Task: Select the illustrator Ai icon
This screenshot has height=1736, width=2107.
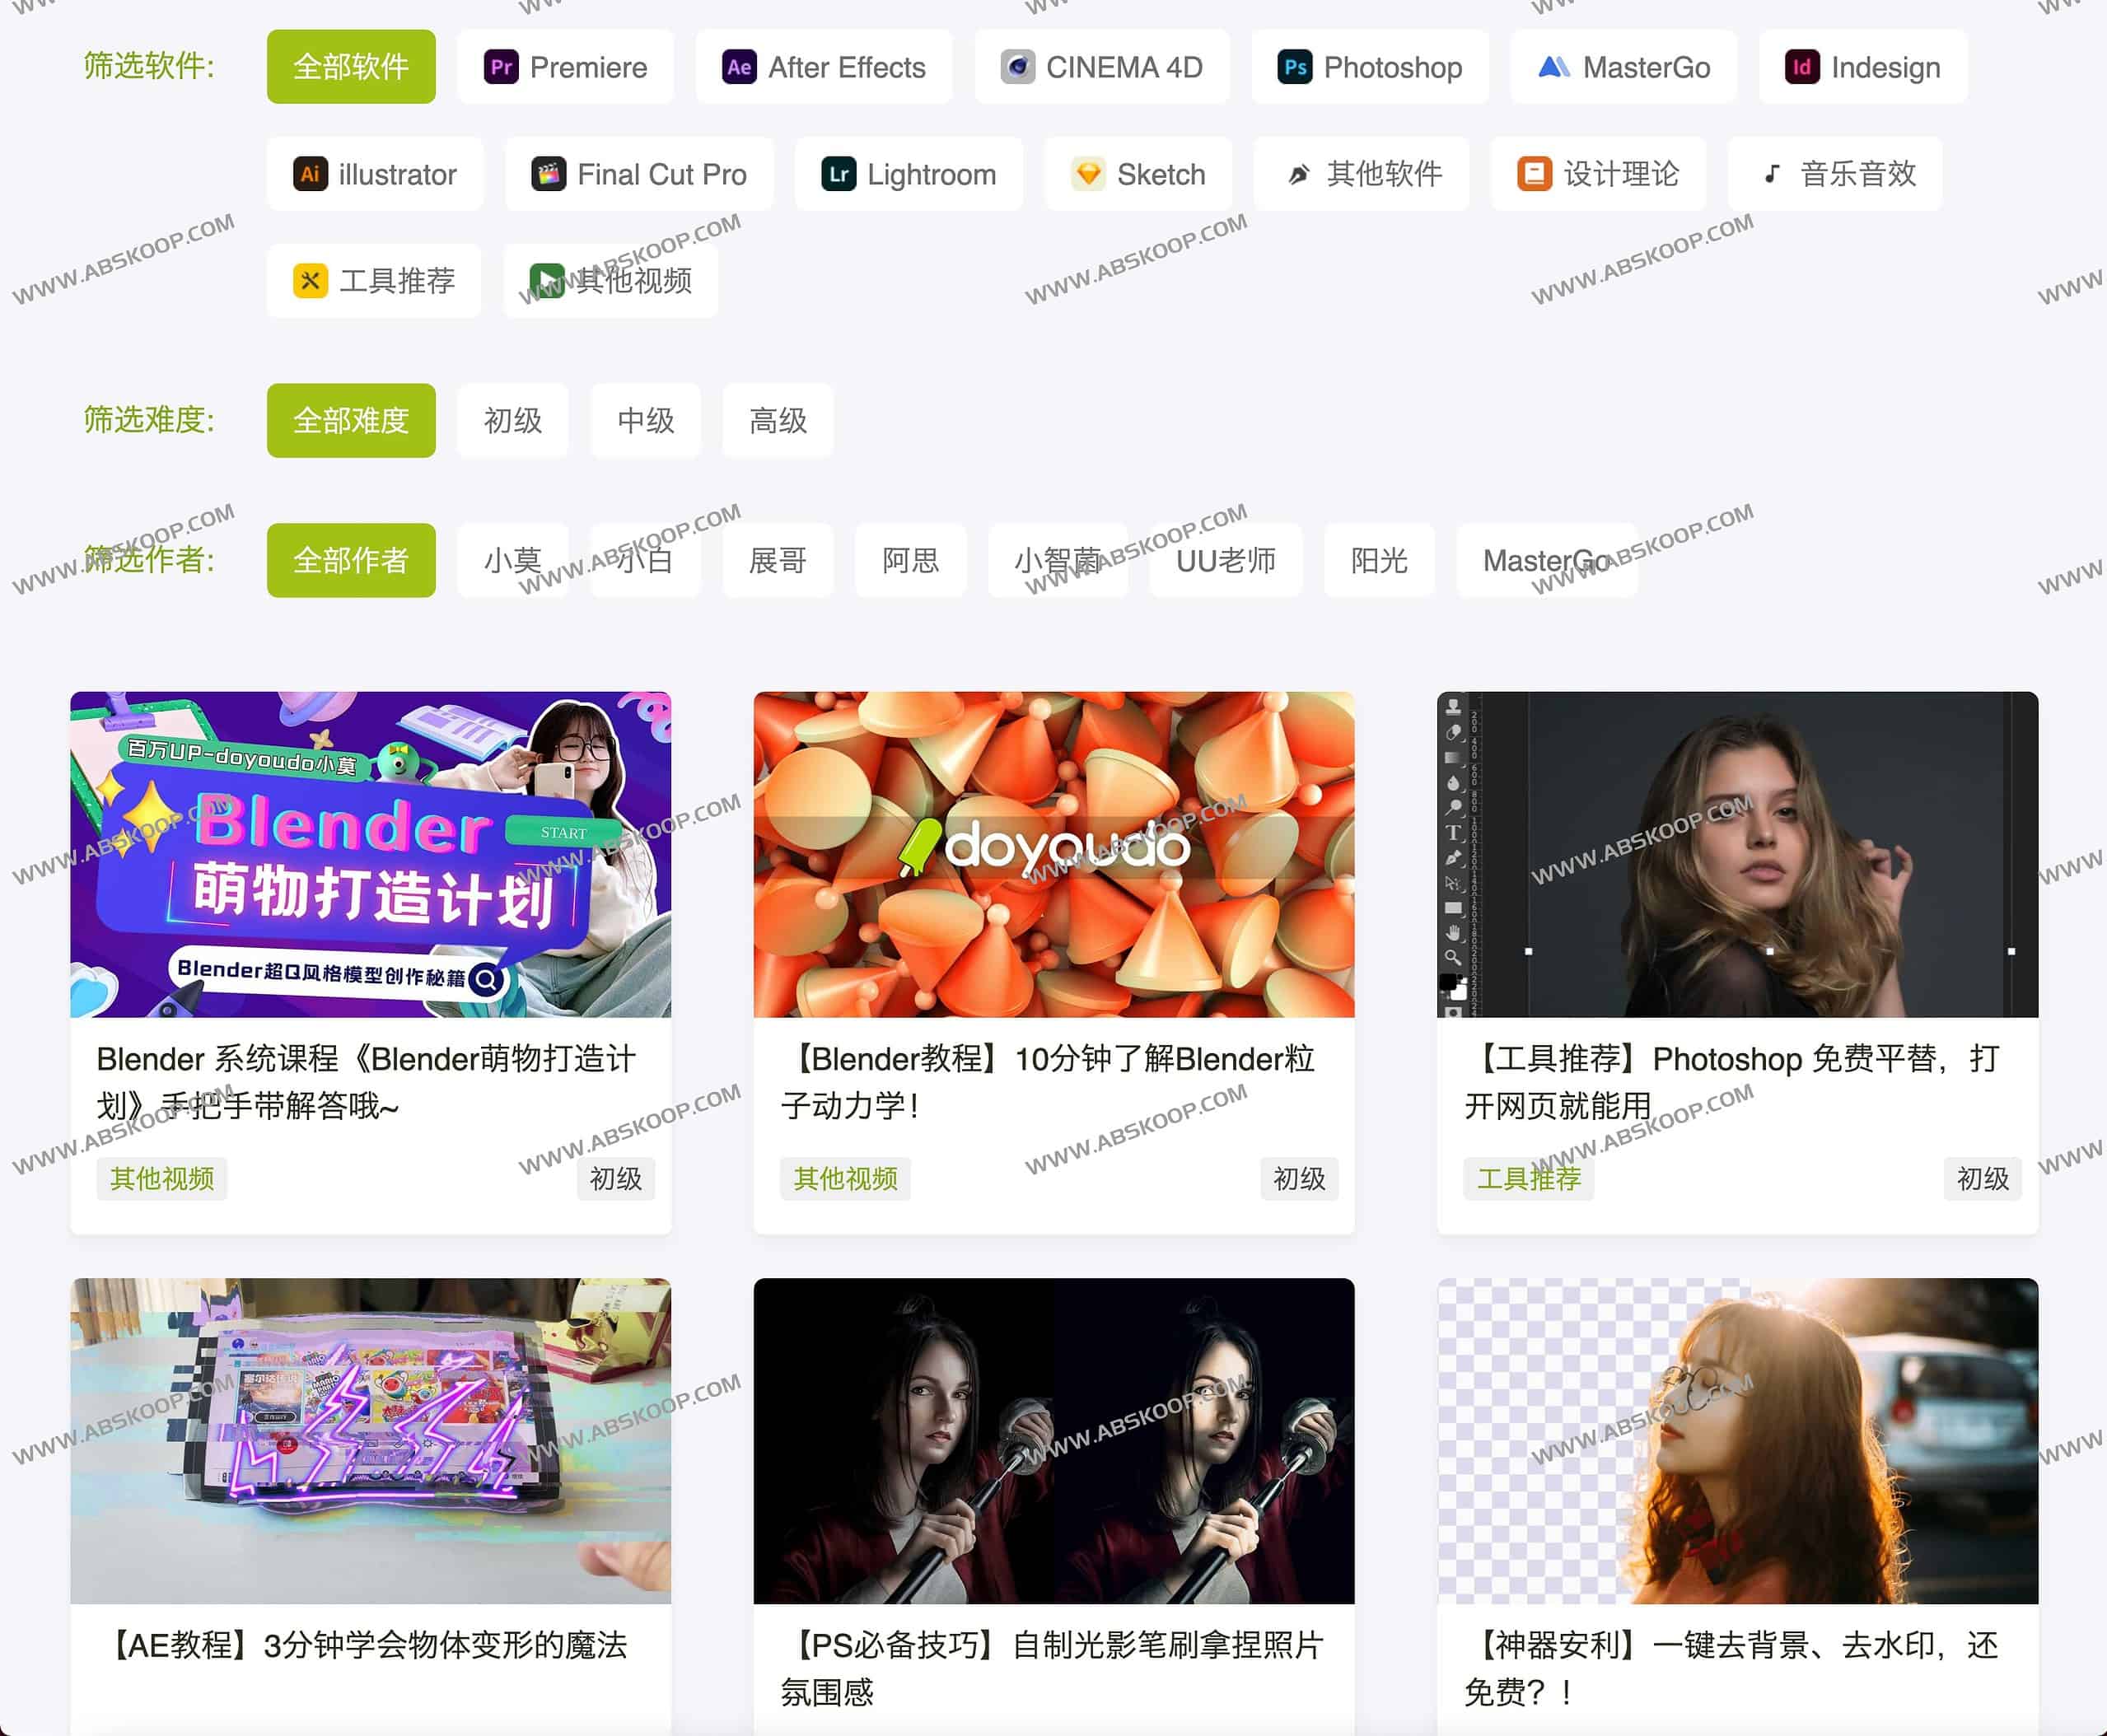Action: pyautogui.click(x=310, y=174)
